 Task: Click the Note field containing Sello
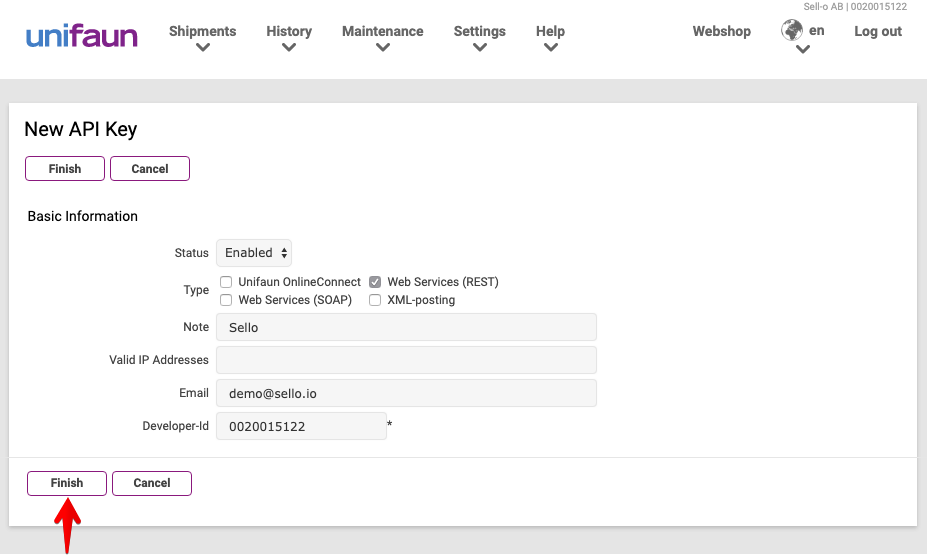(x=406, y=327)
